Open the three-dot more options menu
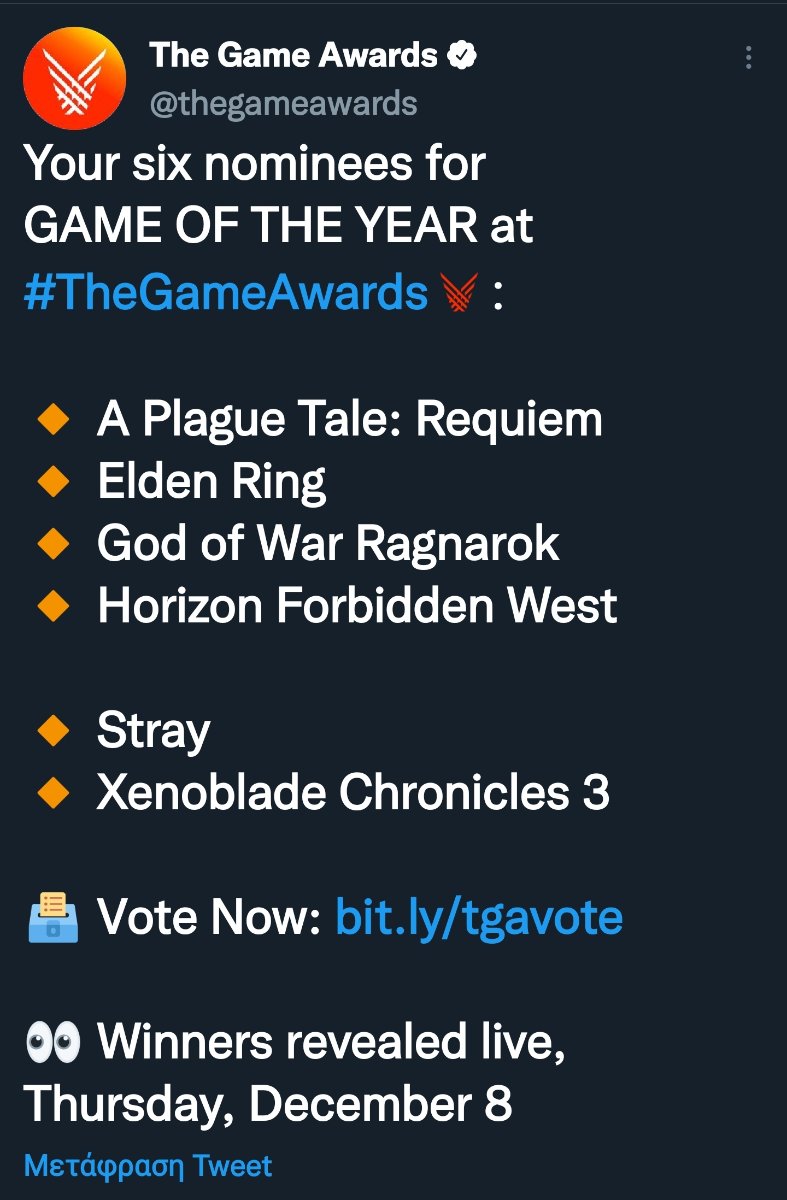 [748, 58]
